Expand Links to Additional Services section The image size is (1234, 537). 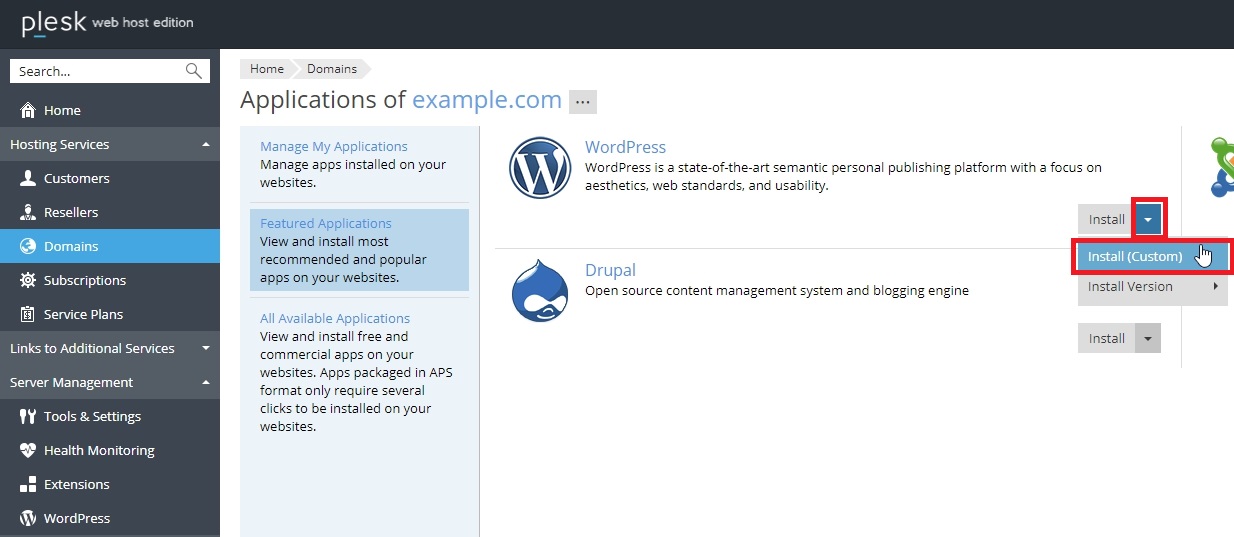(x=205, y=348)
